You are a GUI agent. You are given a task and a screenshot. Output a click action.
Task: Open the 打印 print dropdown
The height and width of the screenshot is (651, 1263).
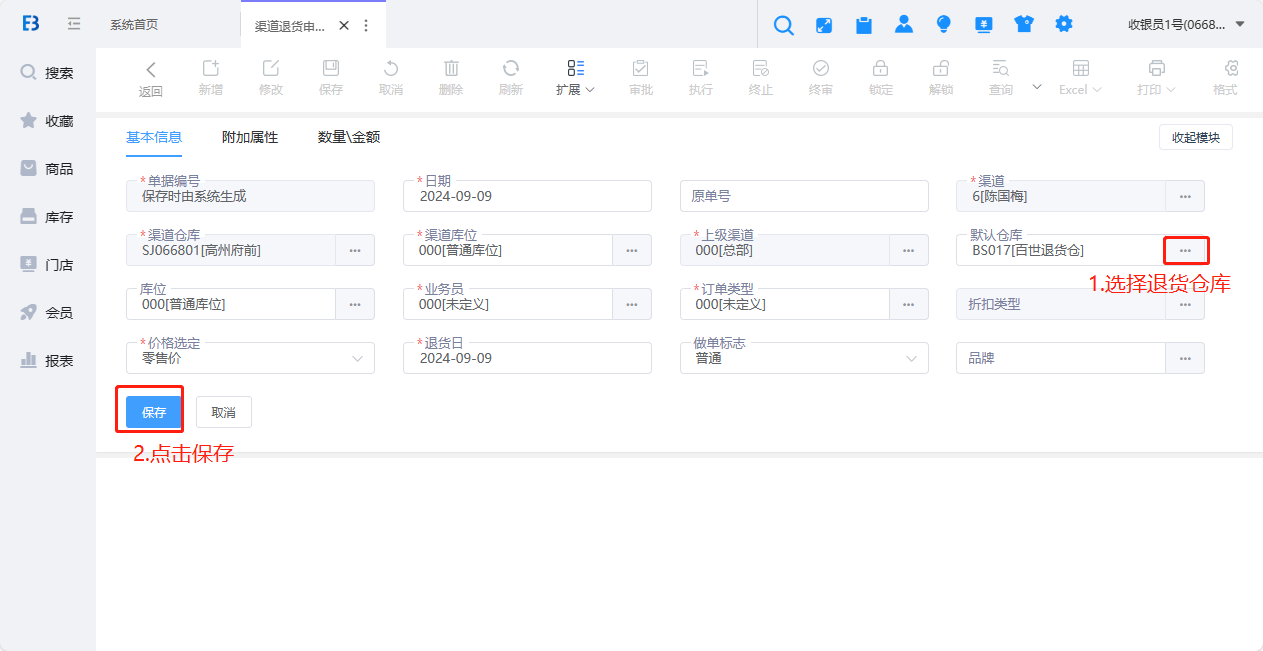click(1156, 78)
